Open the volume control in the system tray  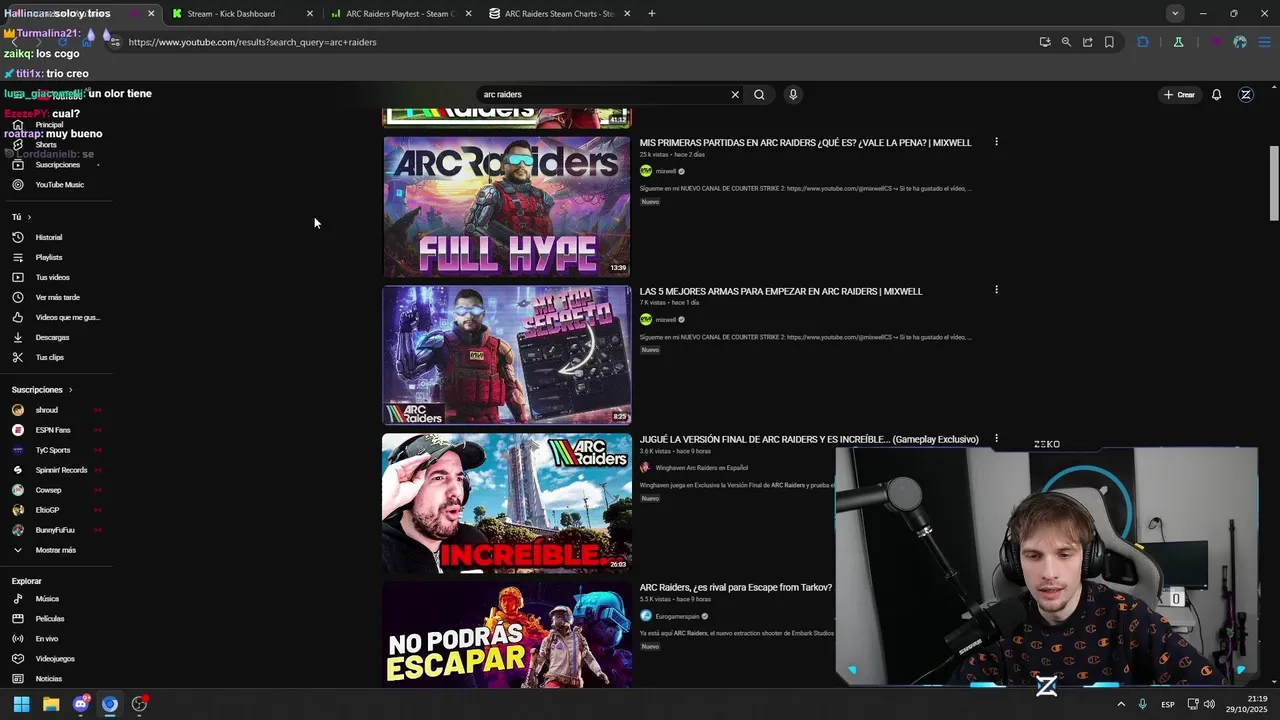pyautogui.click(x=1209, y=705)
